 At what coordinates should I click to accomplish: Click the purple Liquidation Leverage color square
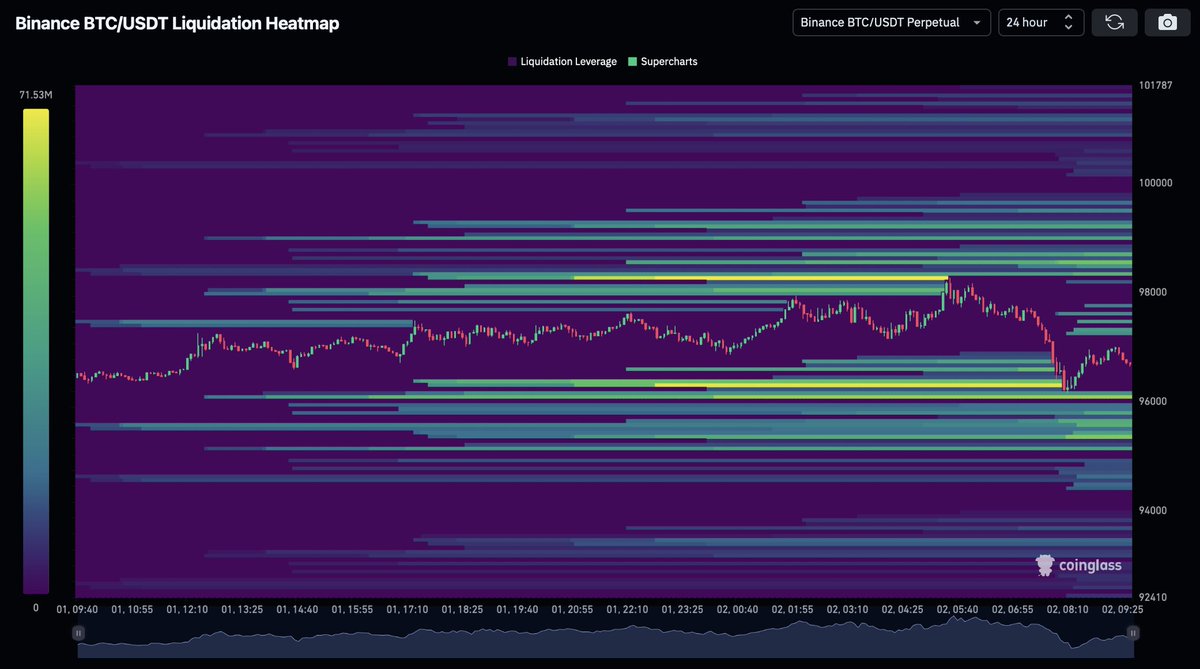pyautogui.click(x=511, y=61)
